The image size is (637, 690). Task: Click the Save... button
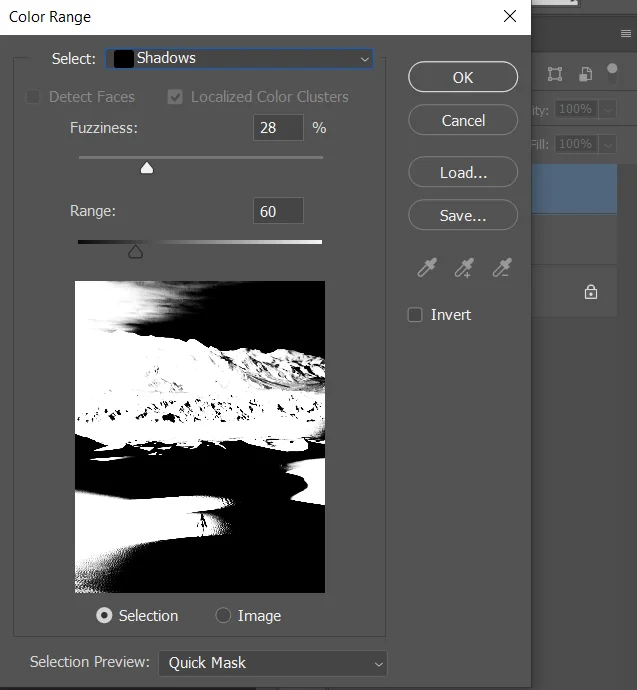[x=463, y=215]
